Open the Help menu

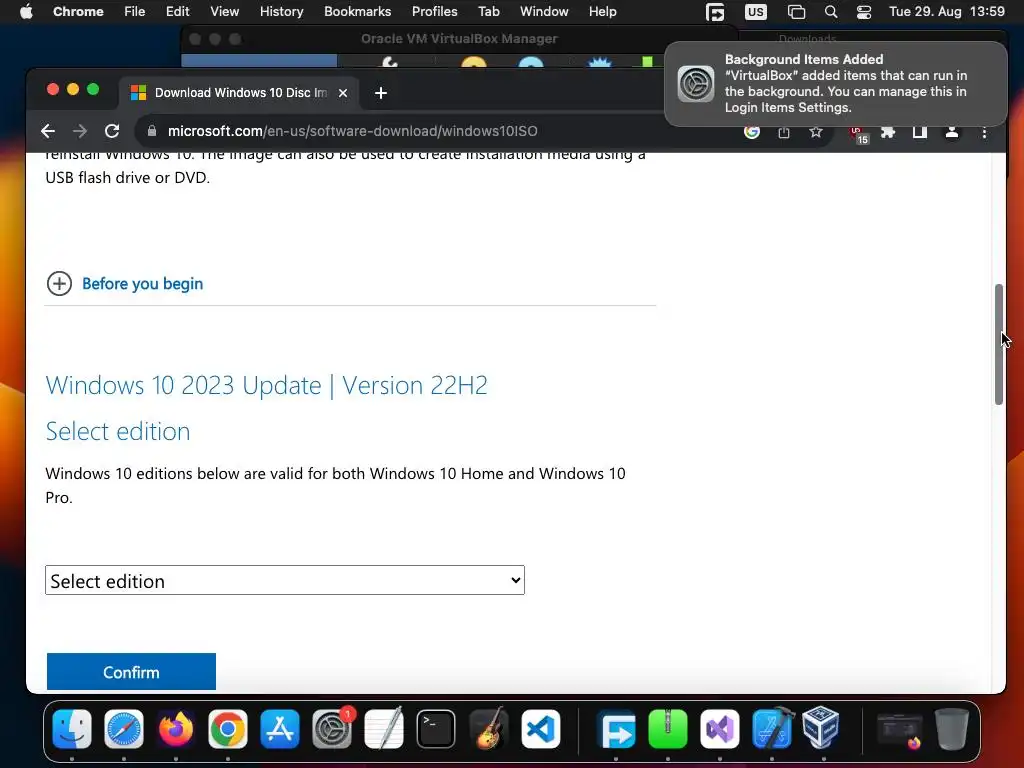click(x=602, y=12)
